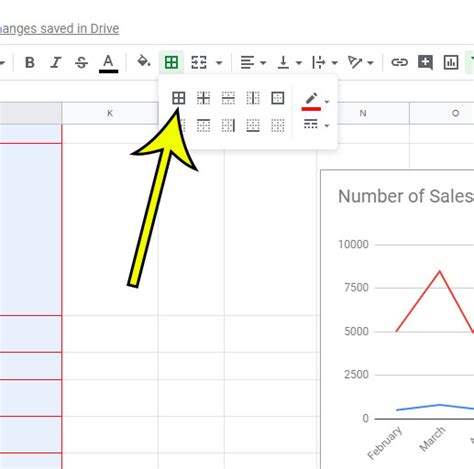The width and height of the screenshot is (474, 469).
Task: Open the fill color paint bucket
Action: point(144,61)
